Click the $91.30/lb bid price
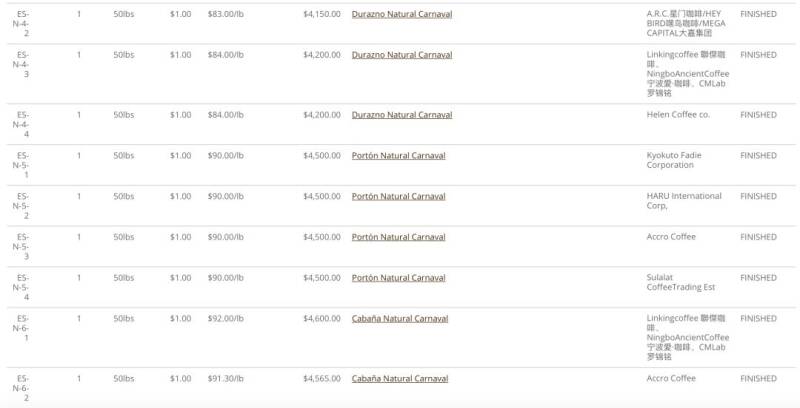 [226, 379]
